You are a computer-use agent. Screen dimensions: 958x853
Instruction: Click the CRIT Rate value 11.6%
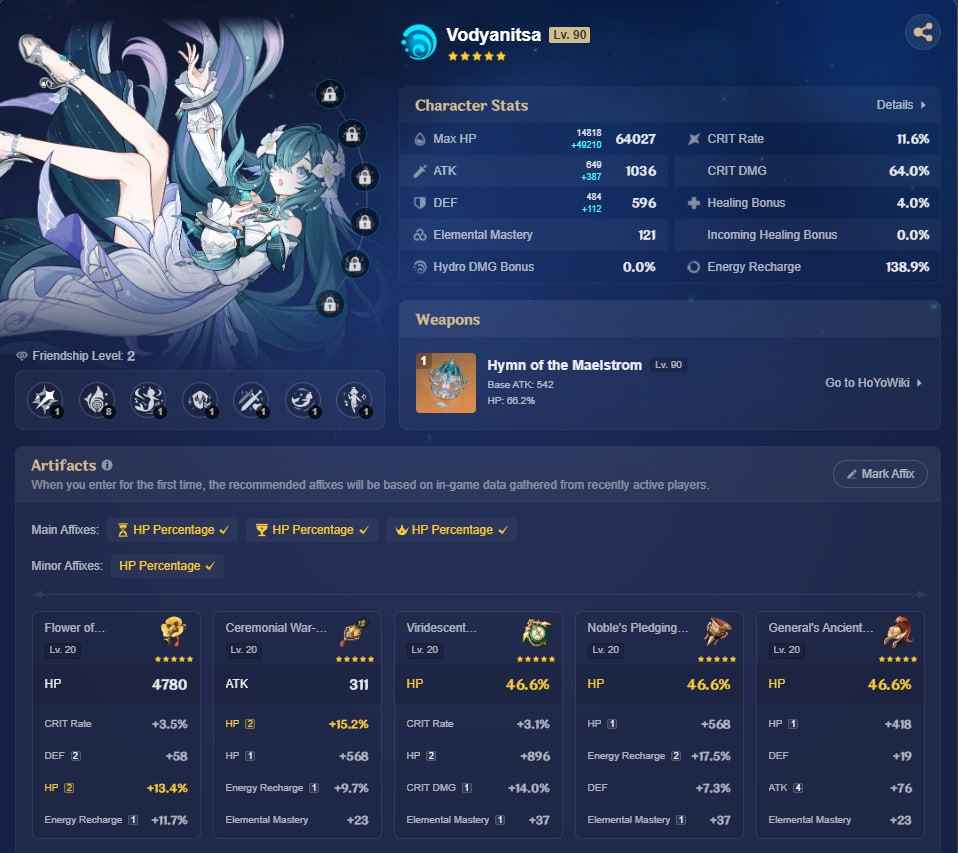pos(913,139)
